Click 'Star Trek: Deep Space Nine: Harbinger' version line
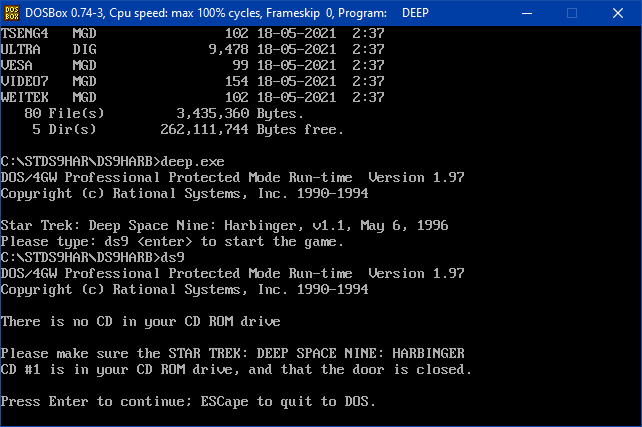The image size is (642, 427). pos(224,226)
